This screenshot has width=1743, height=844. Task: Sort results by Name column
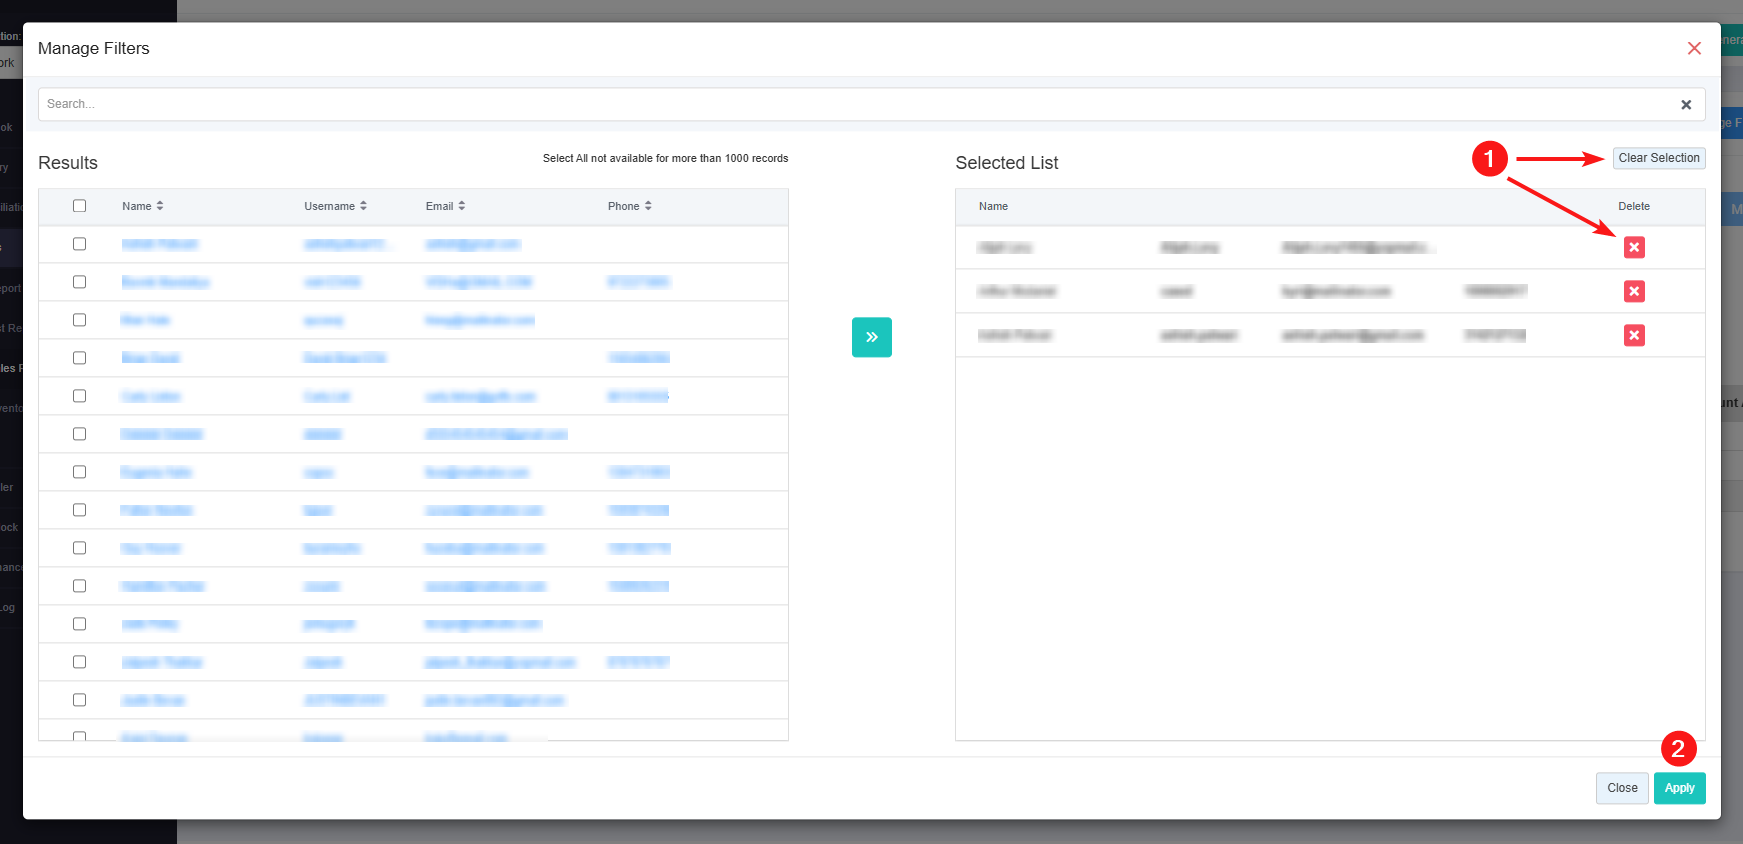click(x=143, y=206)
